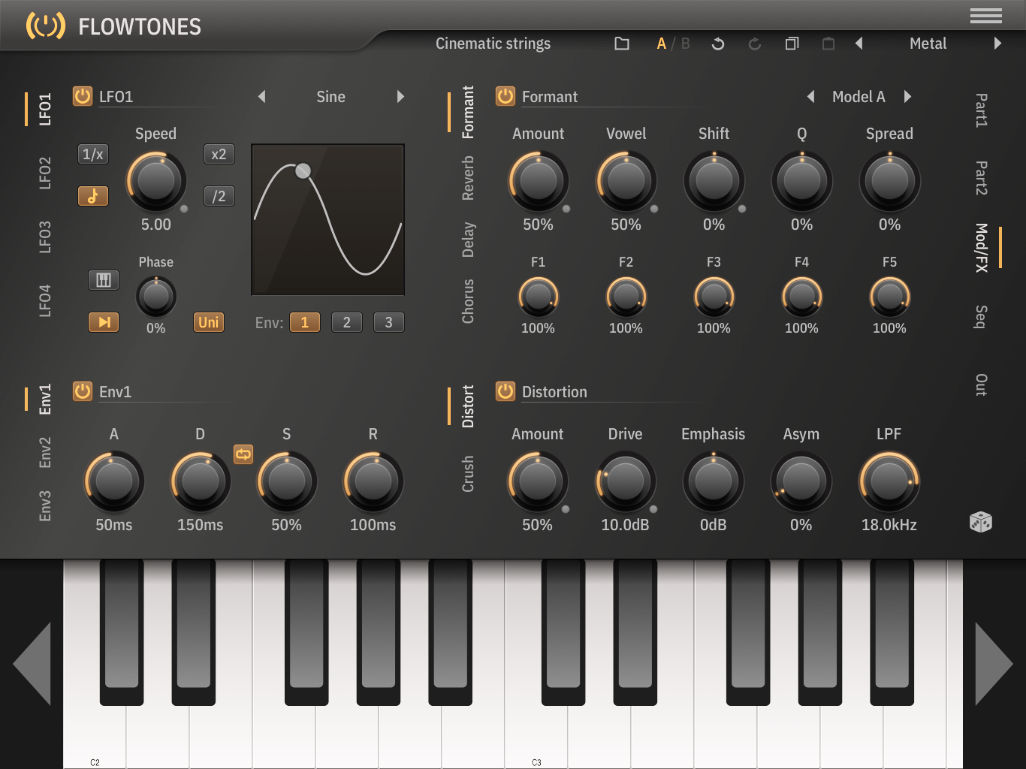Click the undo arrow icon
This screenshot has width=1026, height=769.
(718, 44)
